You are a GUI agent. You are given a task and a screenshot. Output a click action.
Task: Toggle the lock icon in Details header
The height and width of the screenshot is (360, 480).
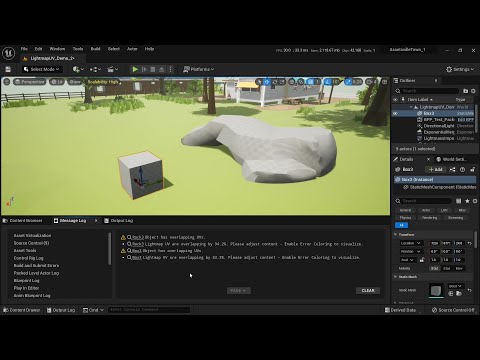click(x=473, y=170)
